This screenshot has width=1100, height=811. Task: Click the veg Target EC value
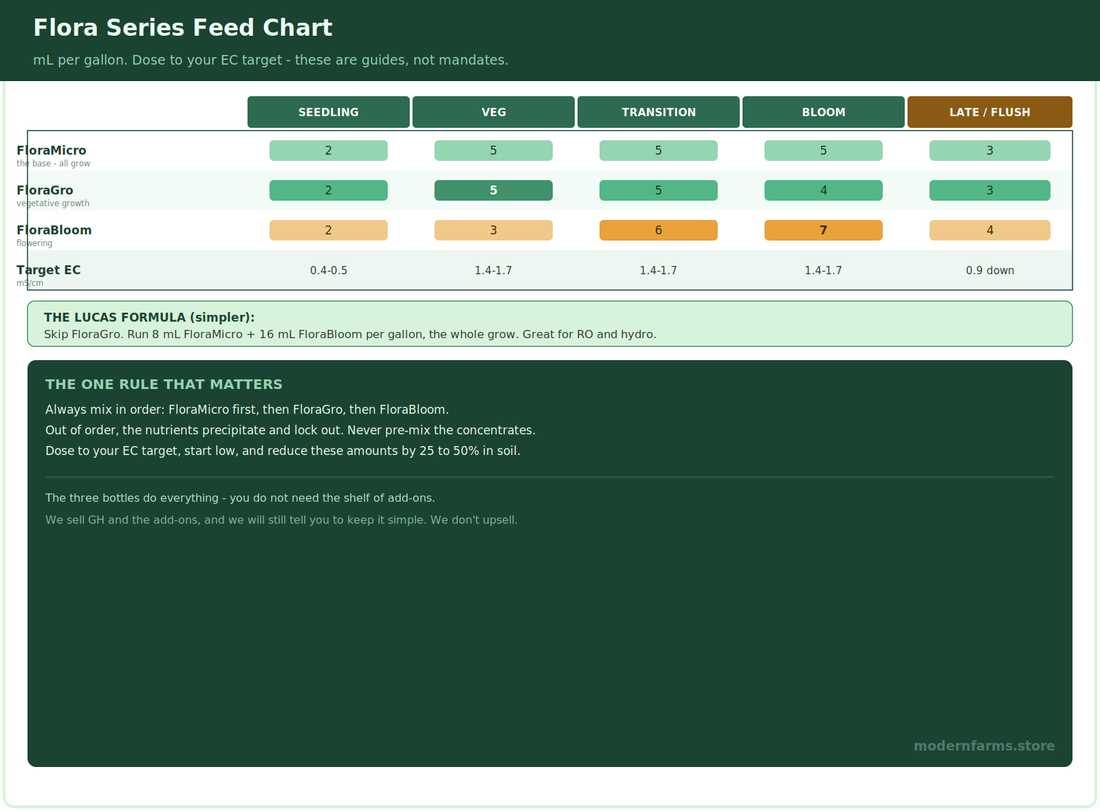493,270
